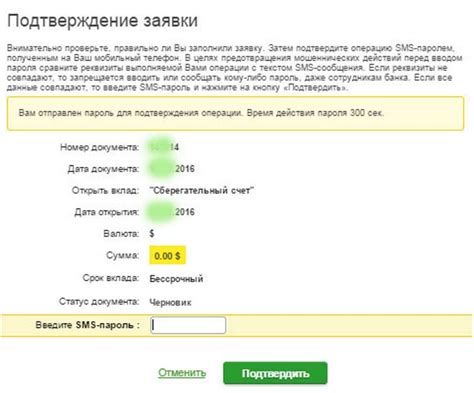
Task: Click the Дата документа label
Action: 103,169
